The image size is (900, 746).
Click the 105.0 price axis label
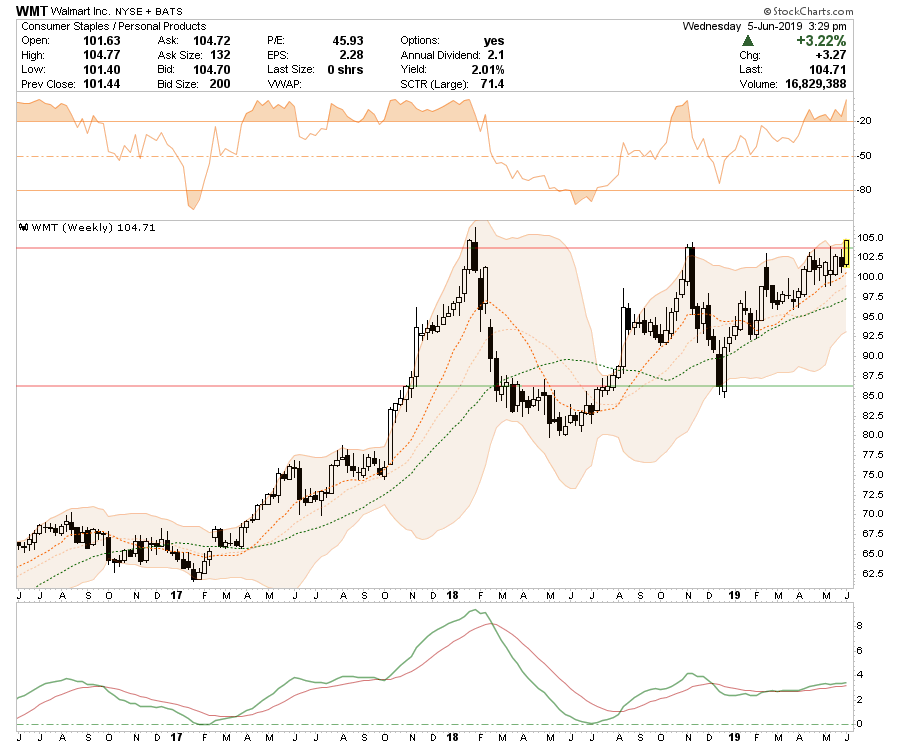click(870, 238)
